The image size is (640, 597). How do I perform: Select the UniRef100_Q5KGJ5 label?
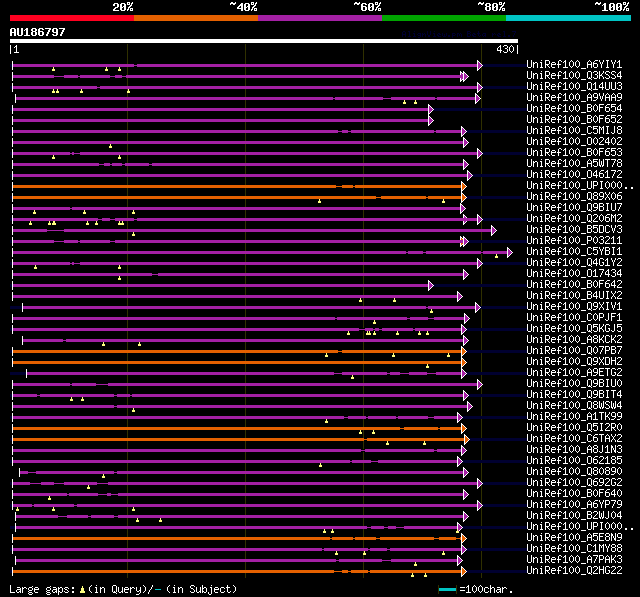tap(574, 329)
